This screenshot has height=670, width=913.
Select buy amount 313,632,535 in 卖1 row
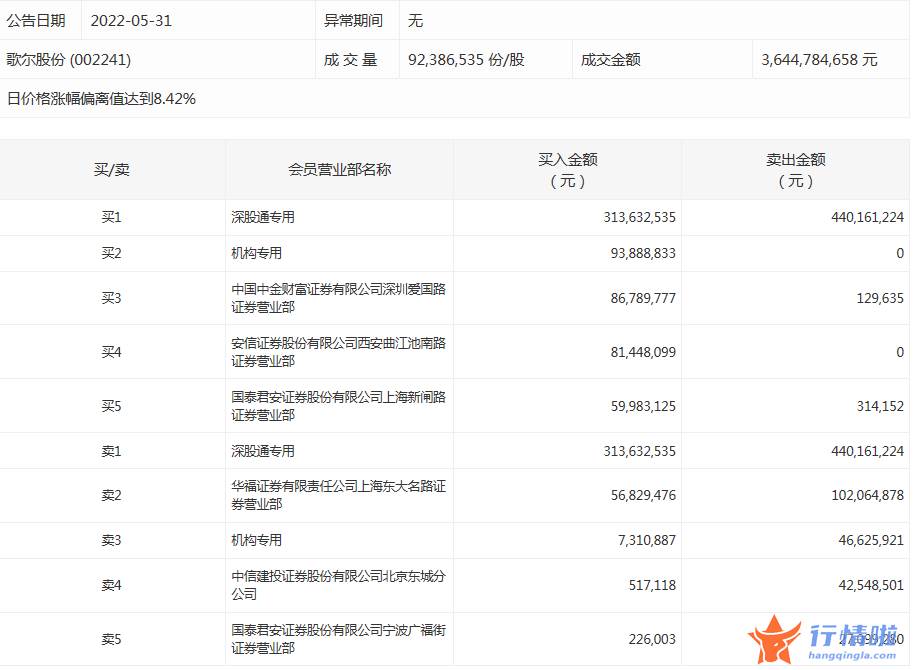(639, 451)
